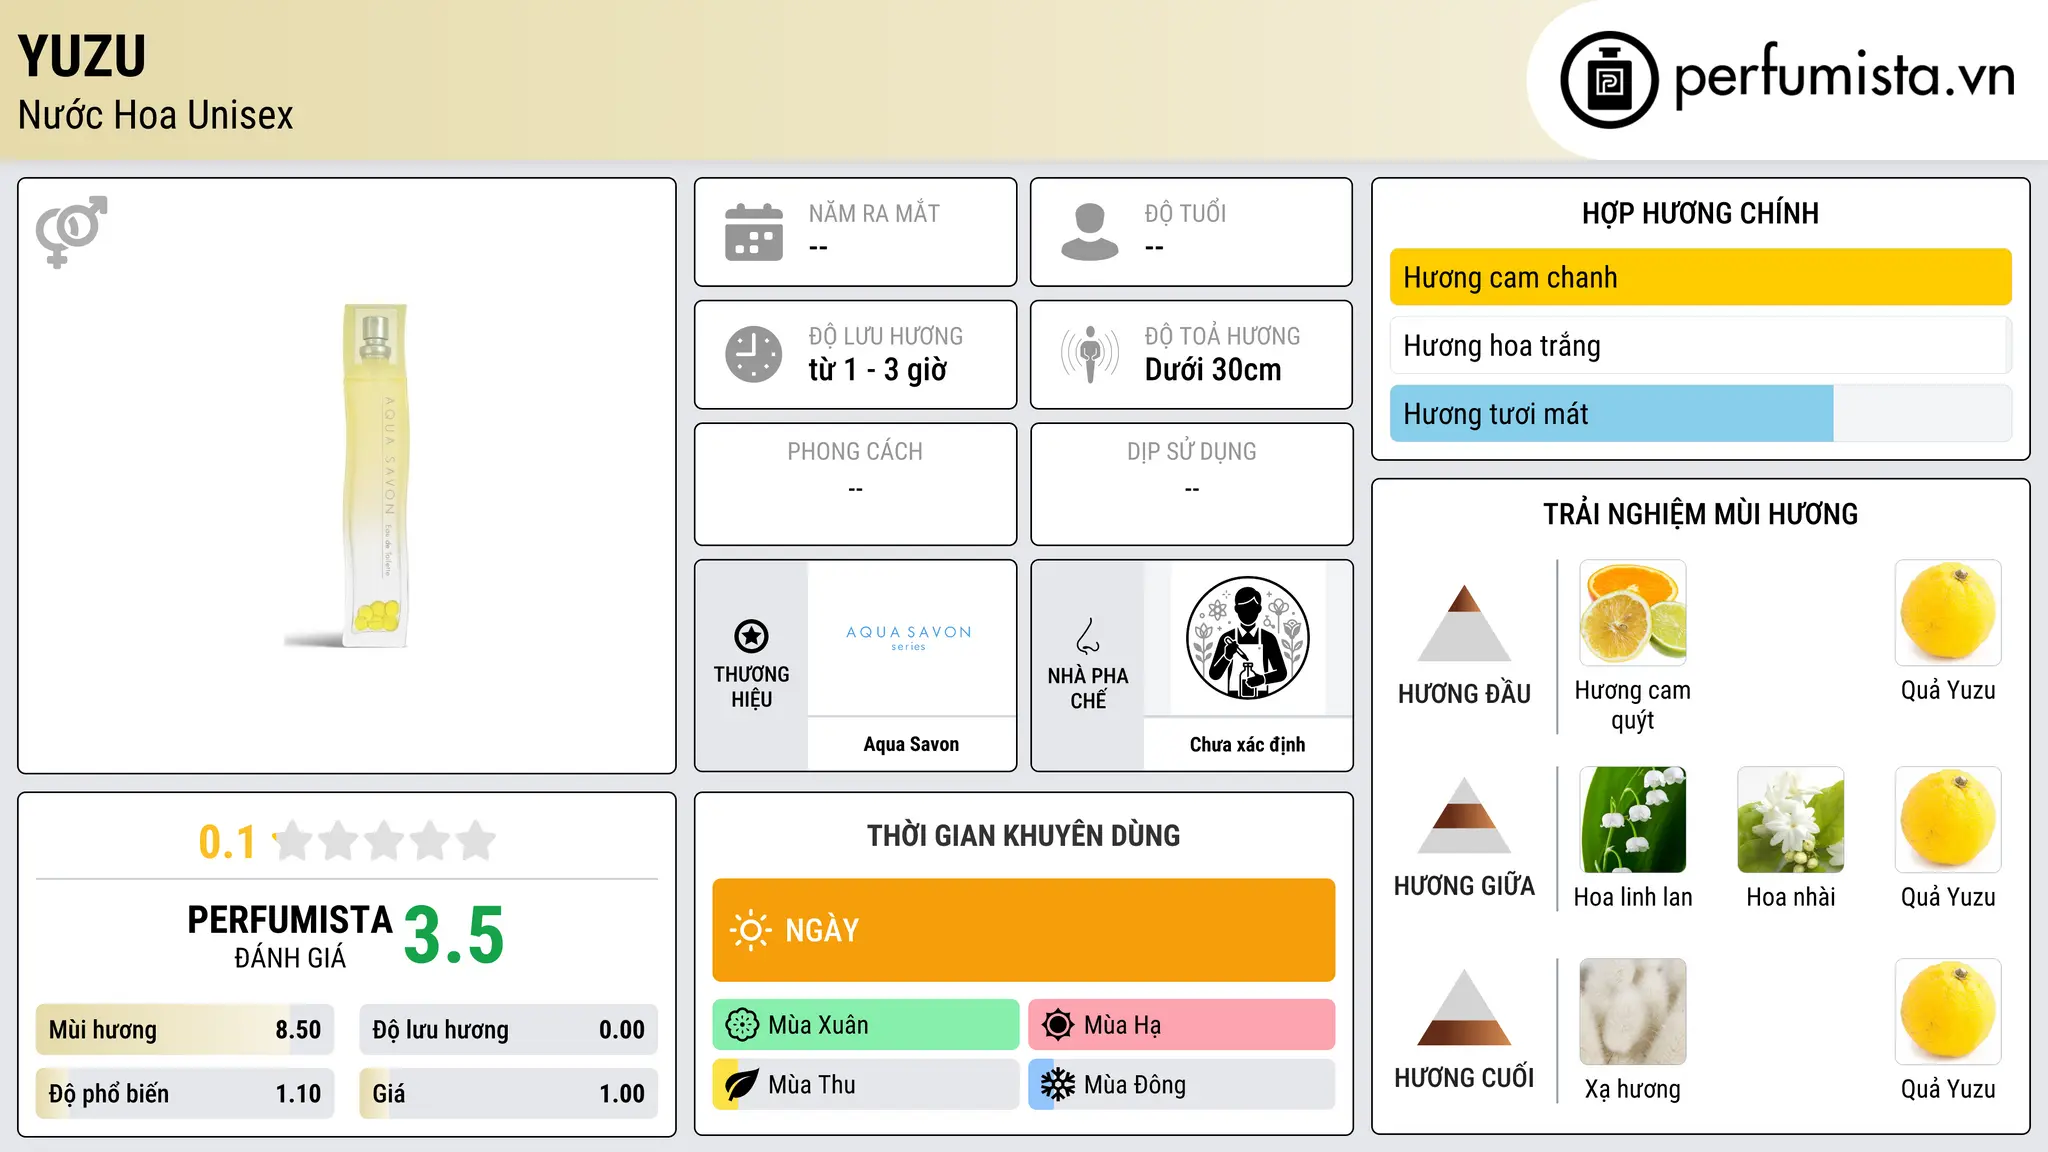Click the nose icon above Nhà pha chế
Screen dimensions: 2048x1152
[x=1088, y=636]
